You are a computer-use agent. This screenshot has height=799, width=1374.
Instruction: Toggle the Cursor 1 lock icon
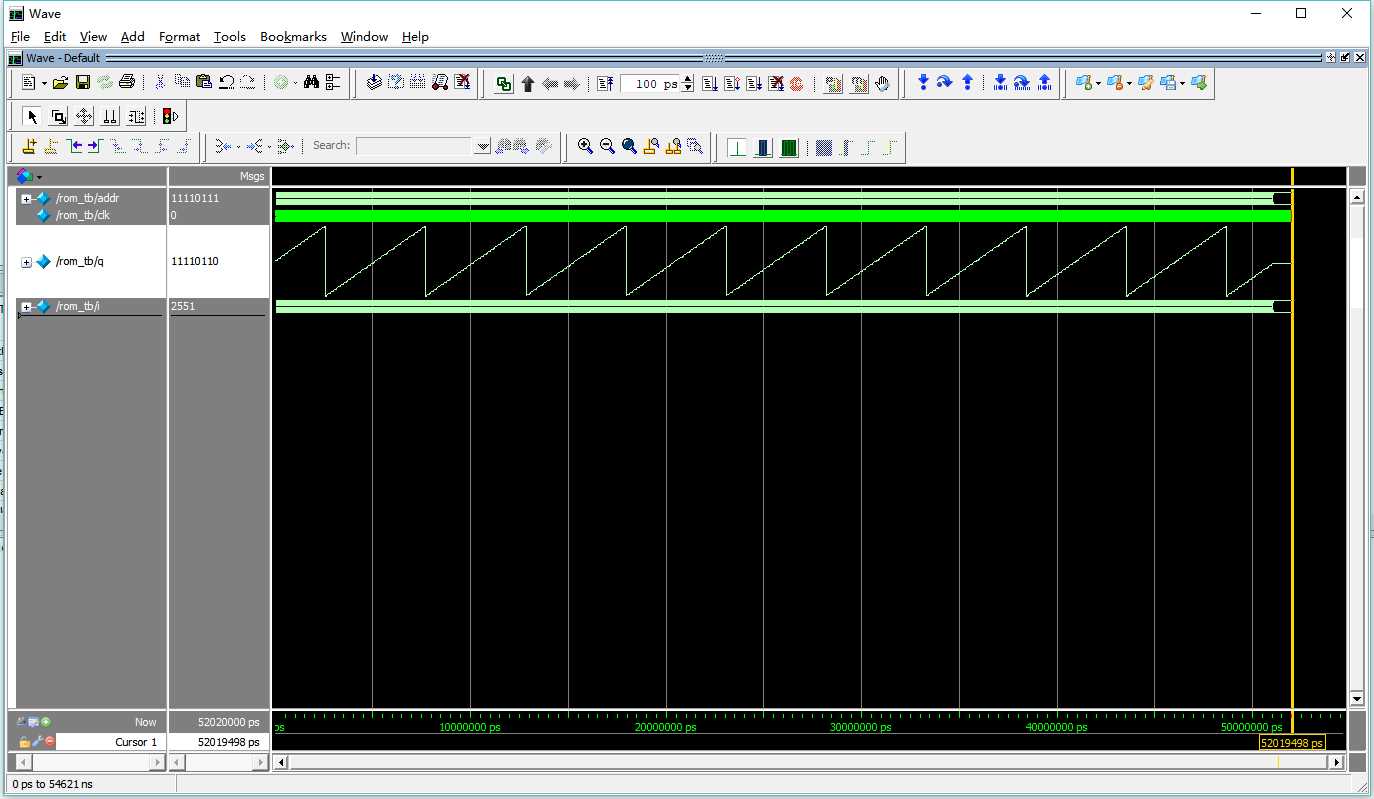coord(25,742)
